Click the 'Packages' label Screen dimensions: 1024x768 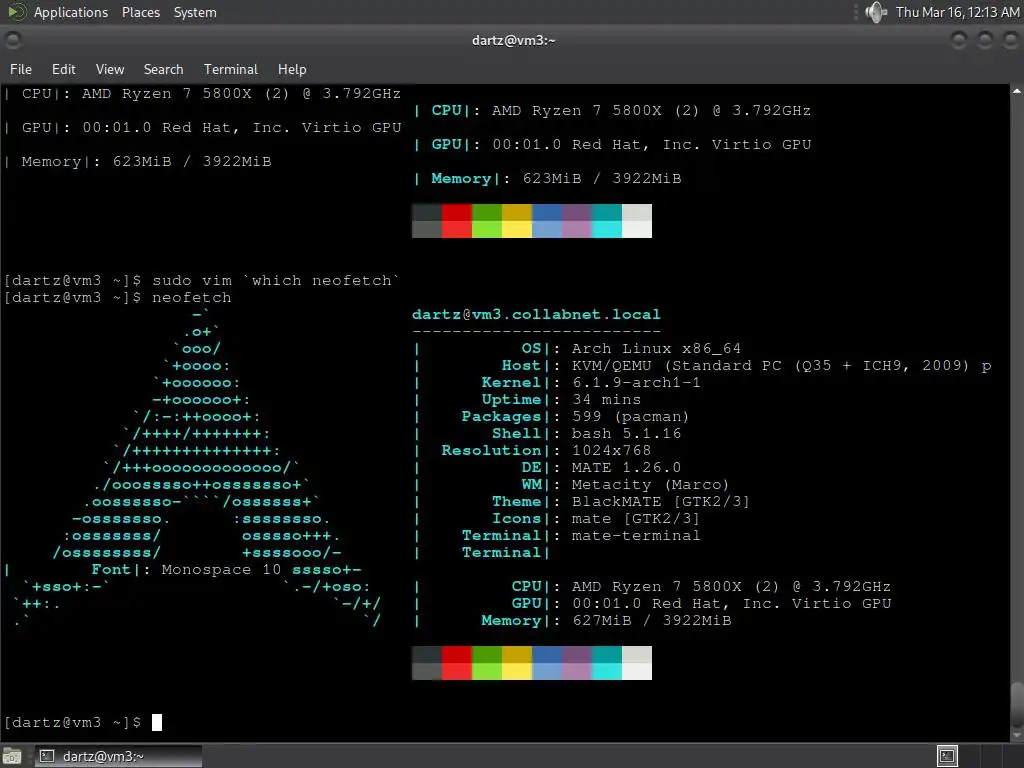(x=502, y=417)
